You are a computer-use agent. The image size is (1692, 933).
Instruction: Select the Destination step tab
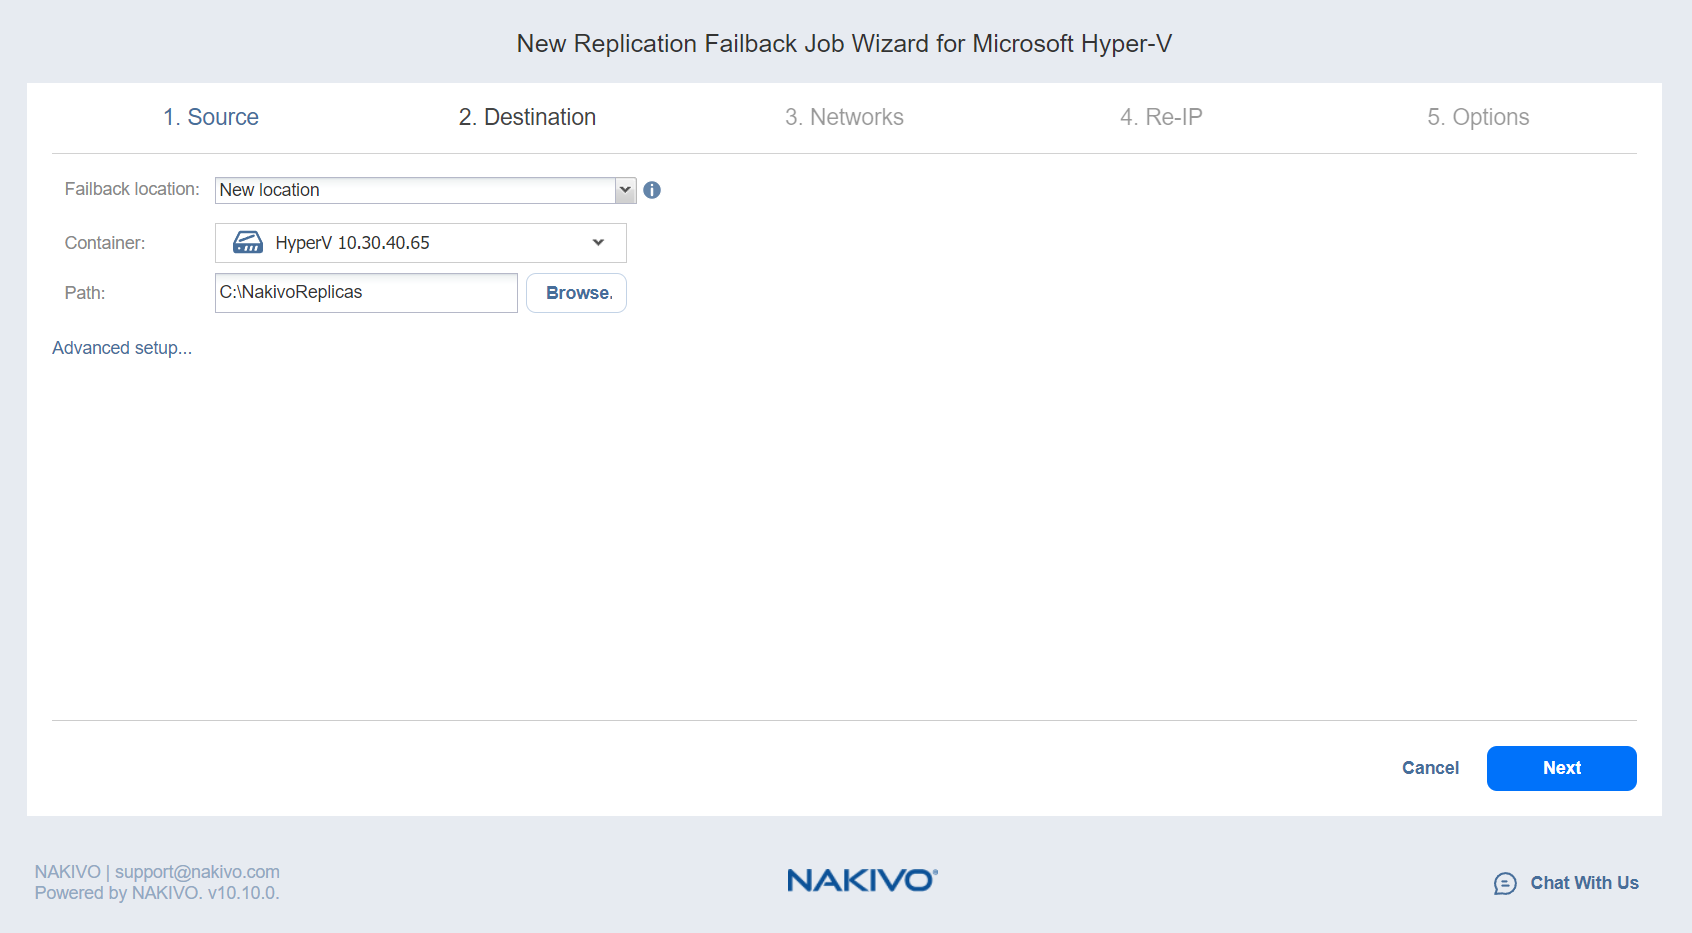click(527, 117)
